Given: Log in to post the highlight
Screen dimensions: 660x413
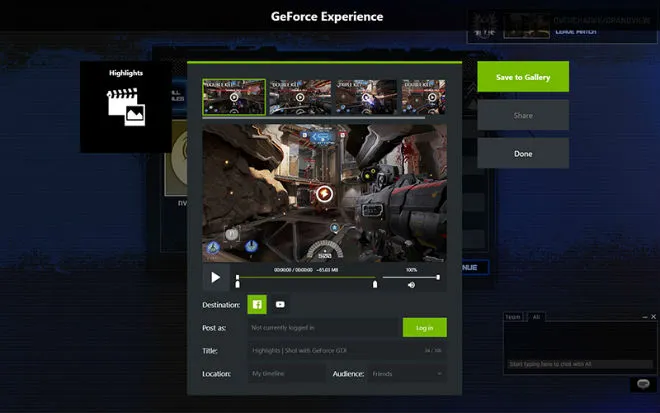Looking at the screenshot, I should tap(424, 328).
